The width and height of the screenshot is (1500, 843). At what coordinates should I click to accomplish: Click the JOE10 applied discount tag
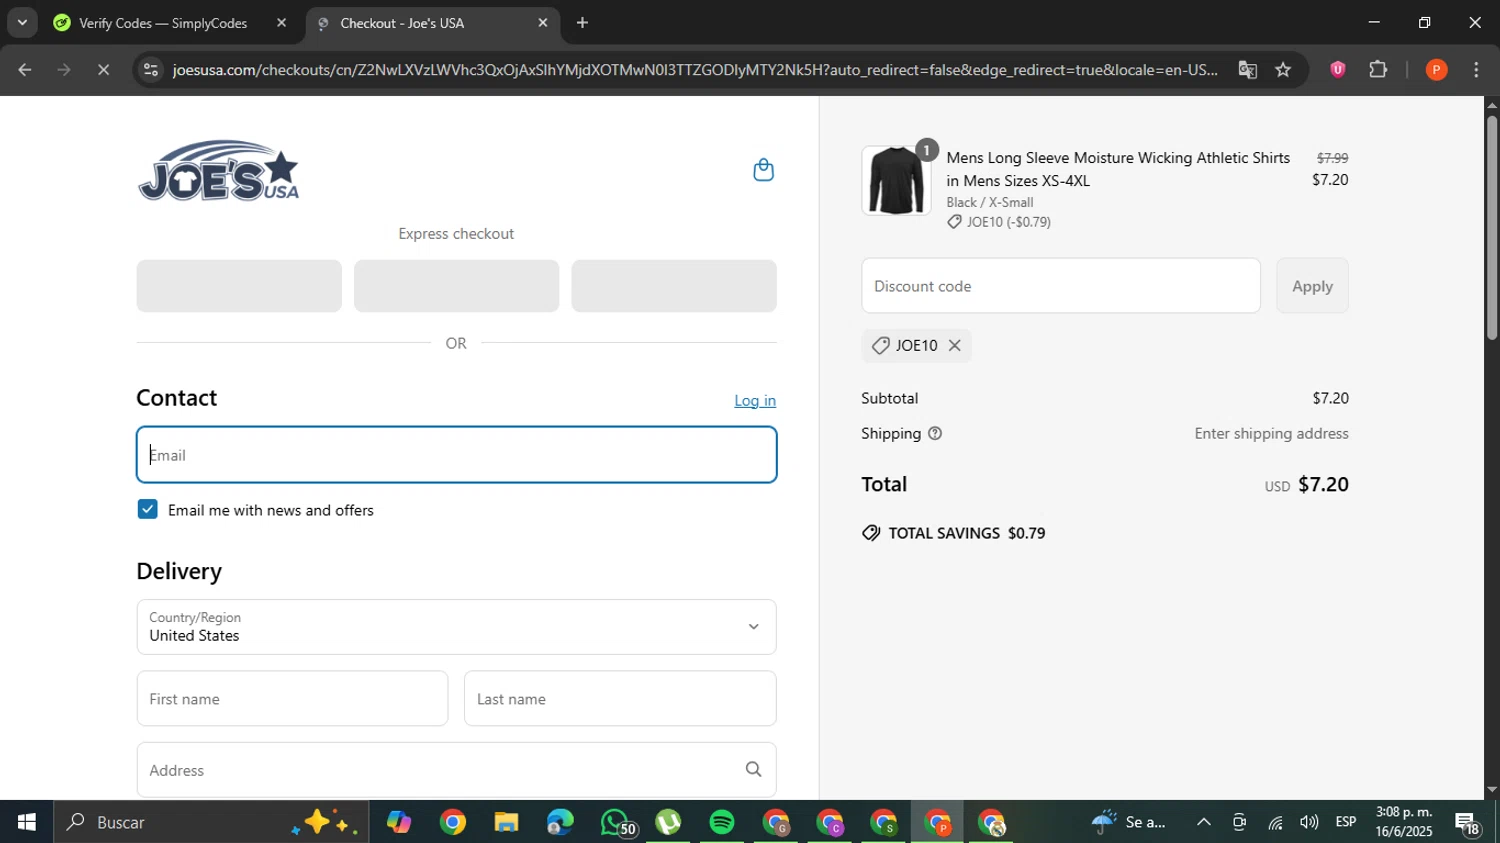click(916, 345)
